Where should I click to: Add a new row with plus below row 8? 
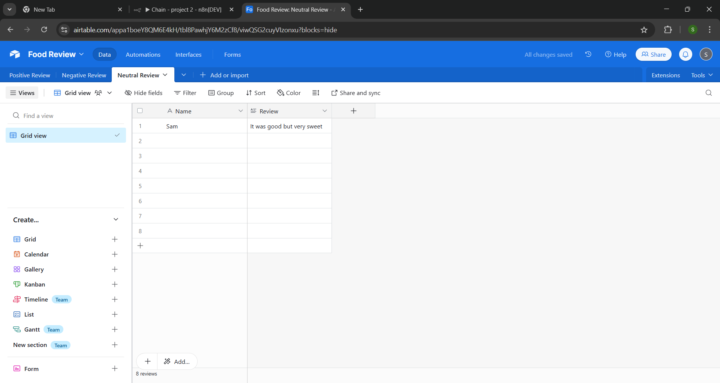click(x=141, y=245)
